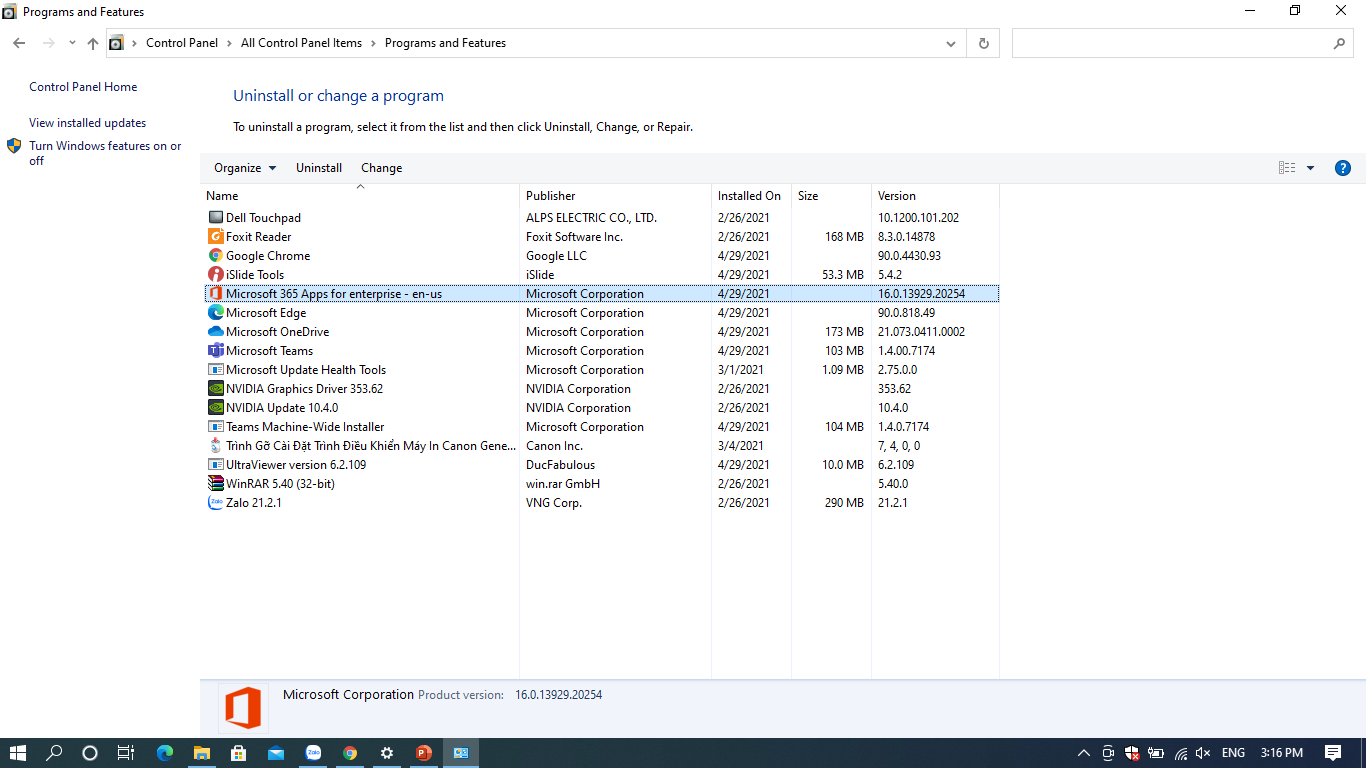
Task: Open Control Panel Home link
Action: pyautogui.click(x=83, y=87)
